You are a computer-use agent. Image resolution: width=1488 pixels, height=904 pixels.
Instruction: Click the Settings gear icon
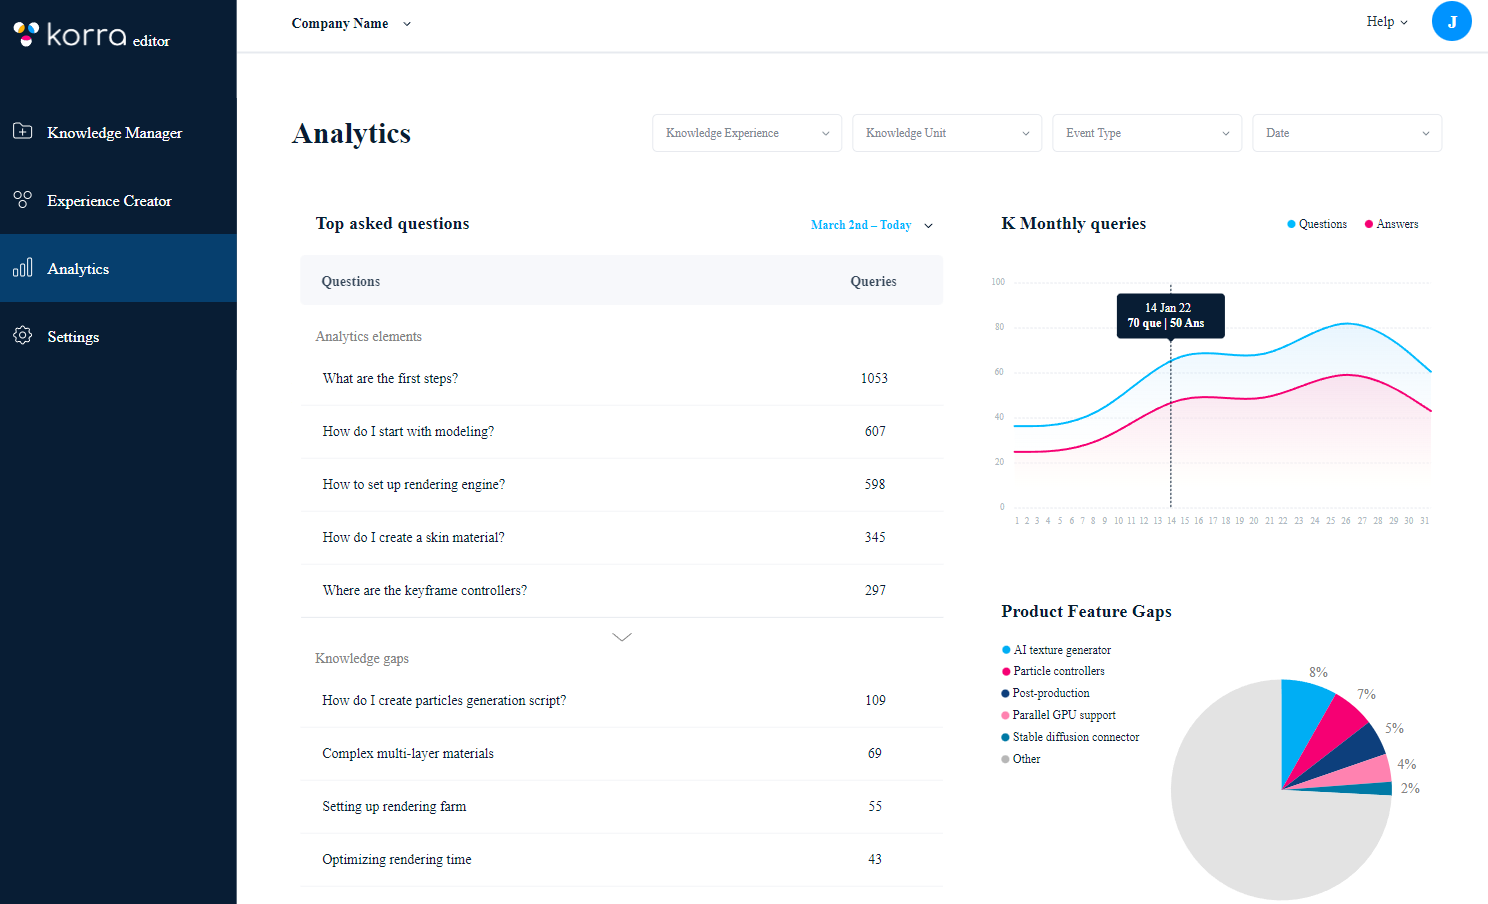click(23, 335)
